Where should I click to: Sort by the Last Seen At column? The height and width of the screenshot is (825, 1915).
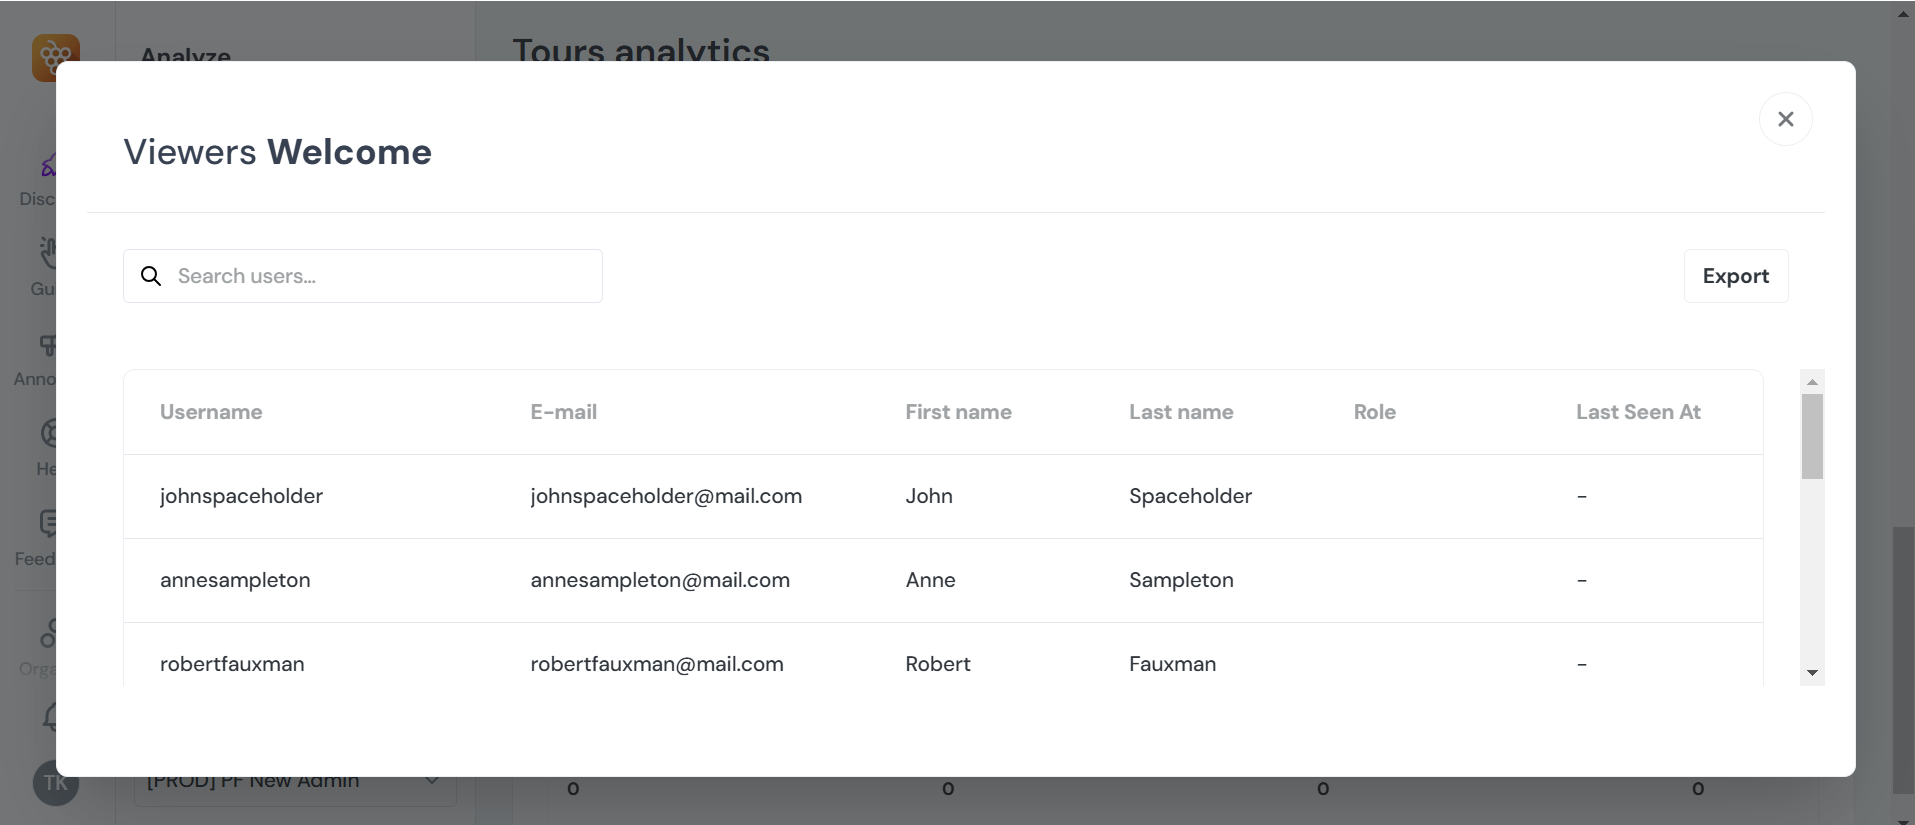coord(1637,412)
